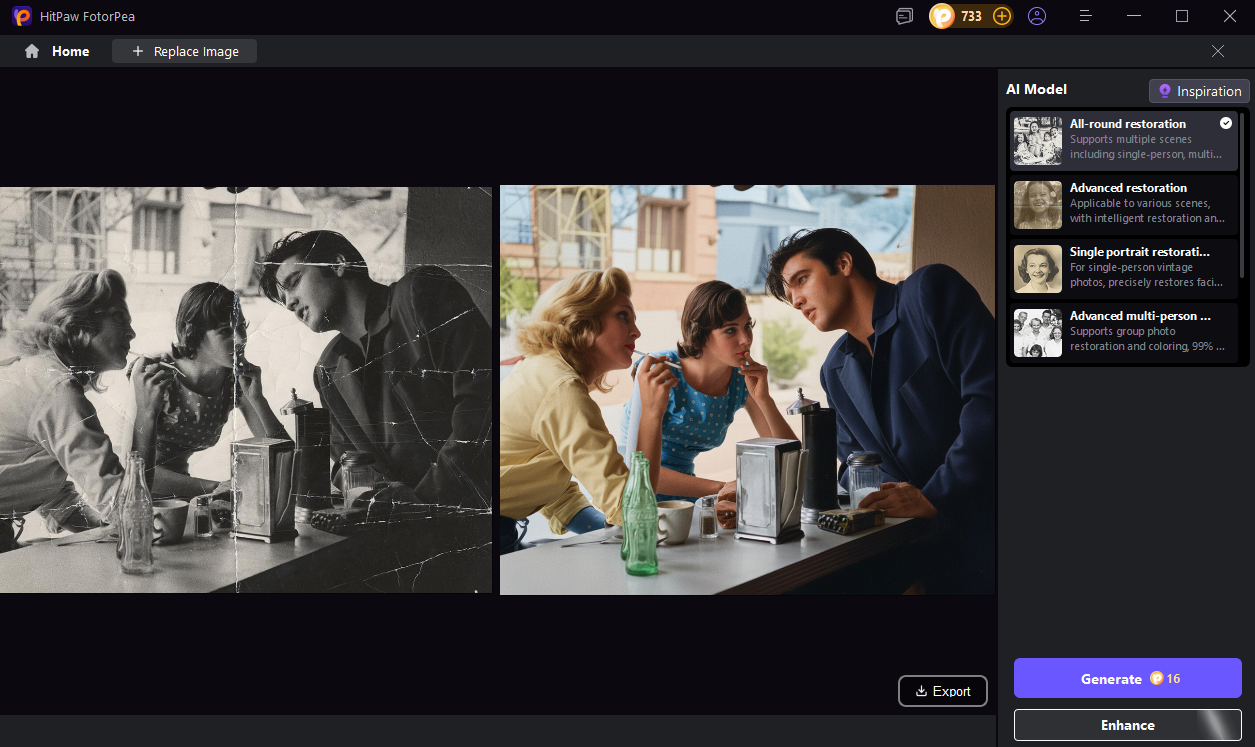Click the checkmark on All-round restoration
The image size is (1255, 747).
click(x=1226, y=122)
